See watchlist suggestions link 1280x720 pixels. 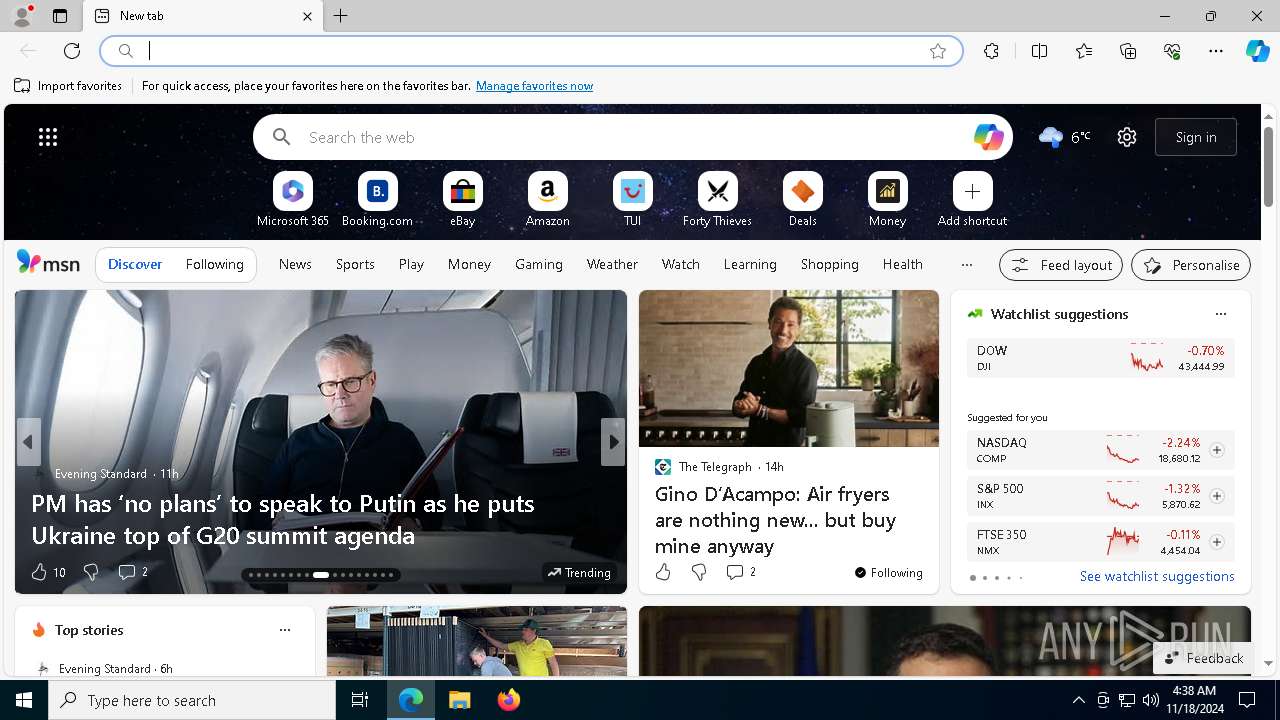tap(1157, 576)
